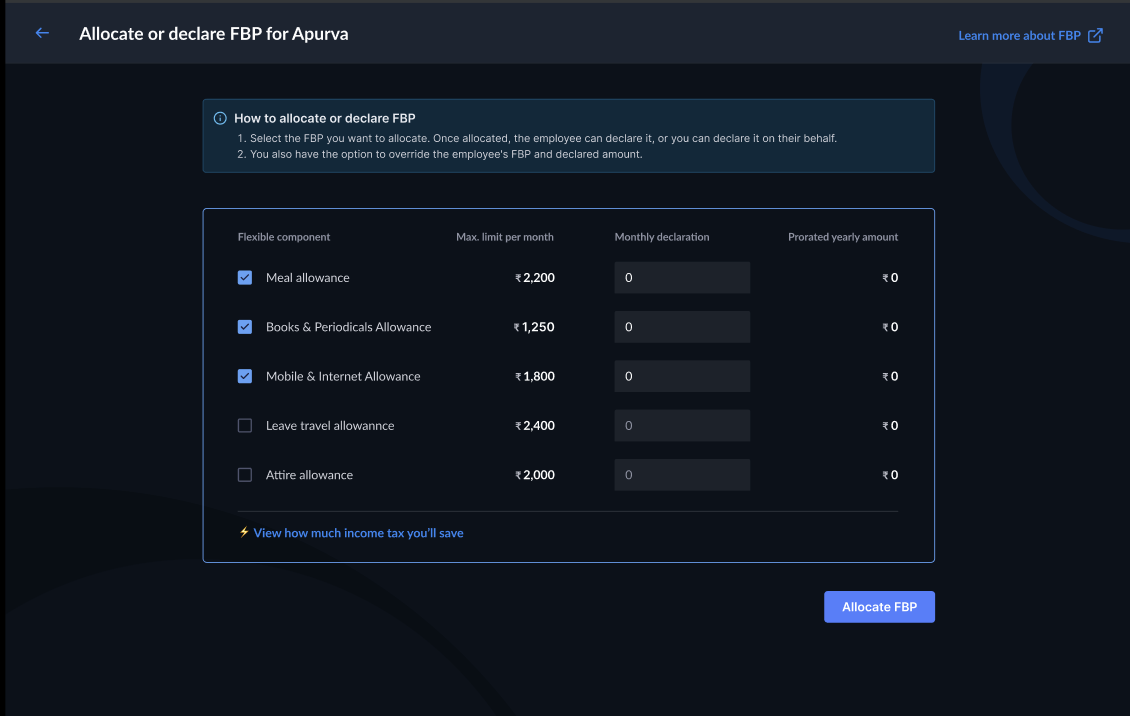Click the Books & Periodicals Allowance label
The image size is (1130, 716).
[349, 327]
